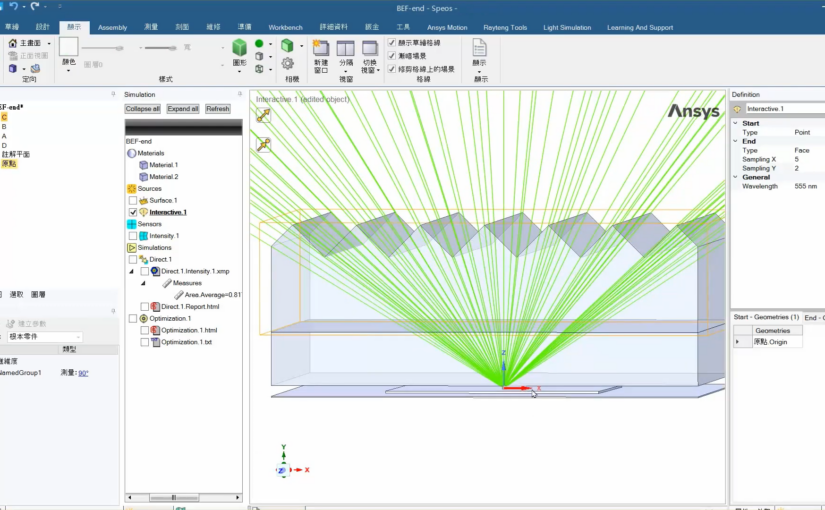Click the Interactive.1 name field in Definition
The image size is (825, 510).
tap(785, 108)
